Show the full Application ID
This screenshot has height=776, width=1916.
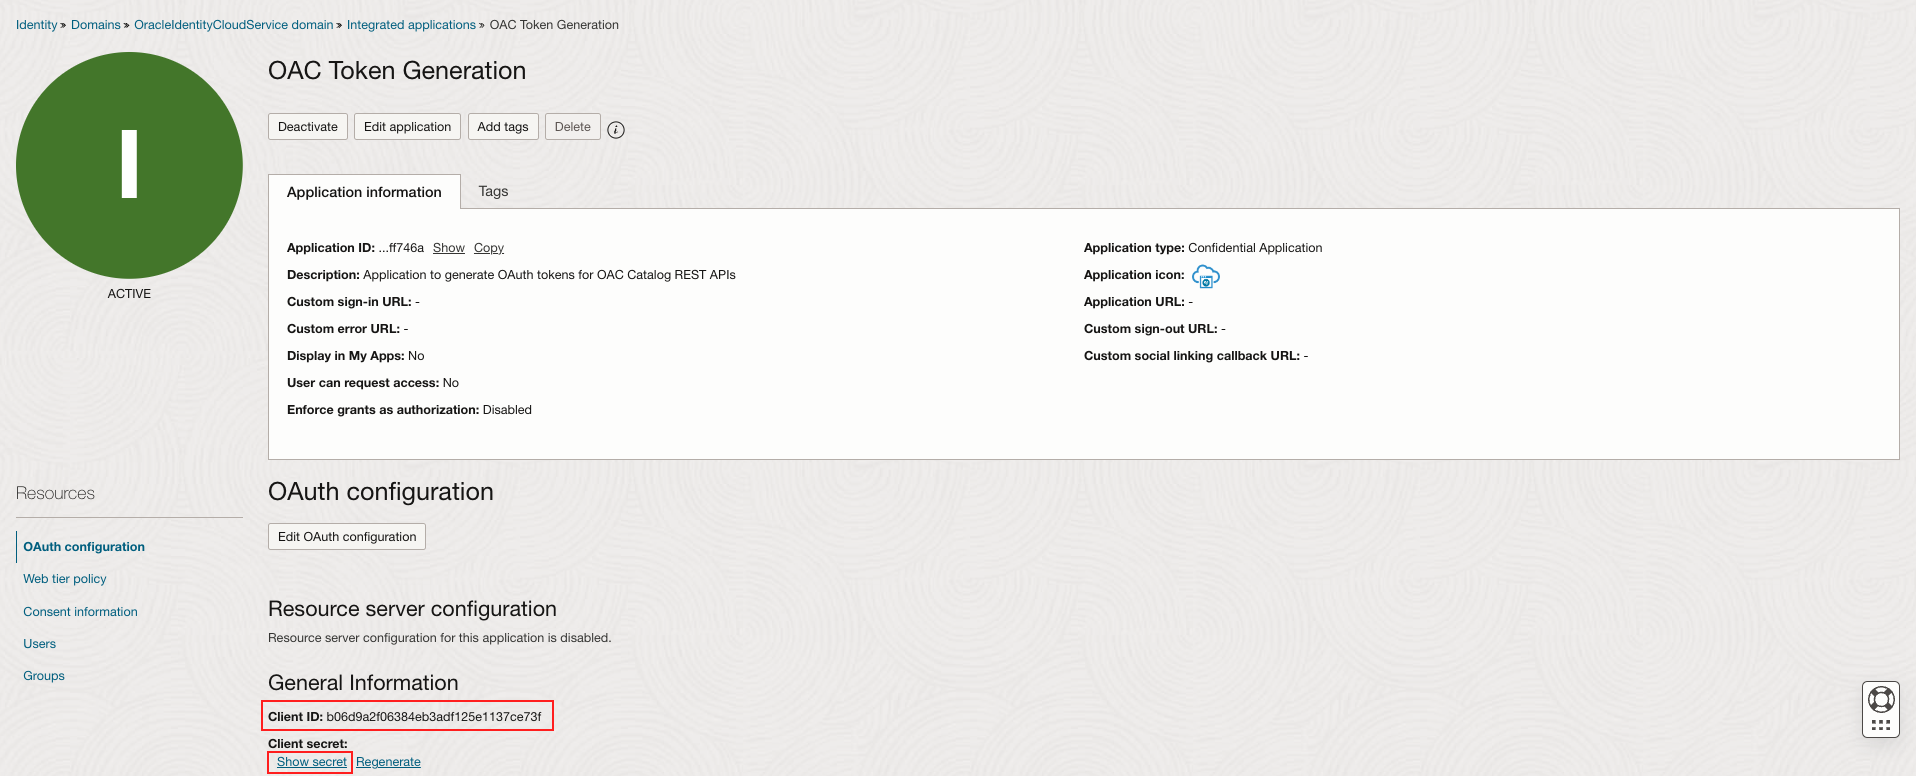click(449, 248)
